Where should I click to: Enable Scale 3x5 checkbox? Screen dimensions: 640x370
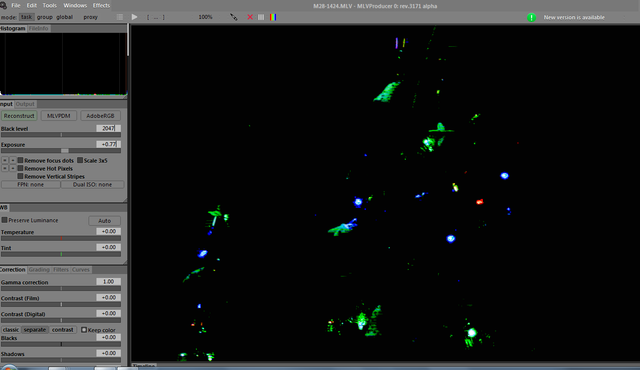pyautogui.click(x=80, y=160)
